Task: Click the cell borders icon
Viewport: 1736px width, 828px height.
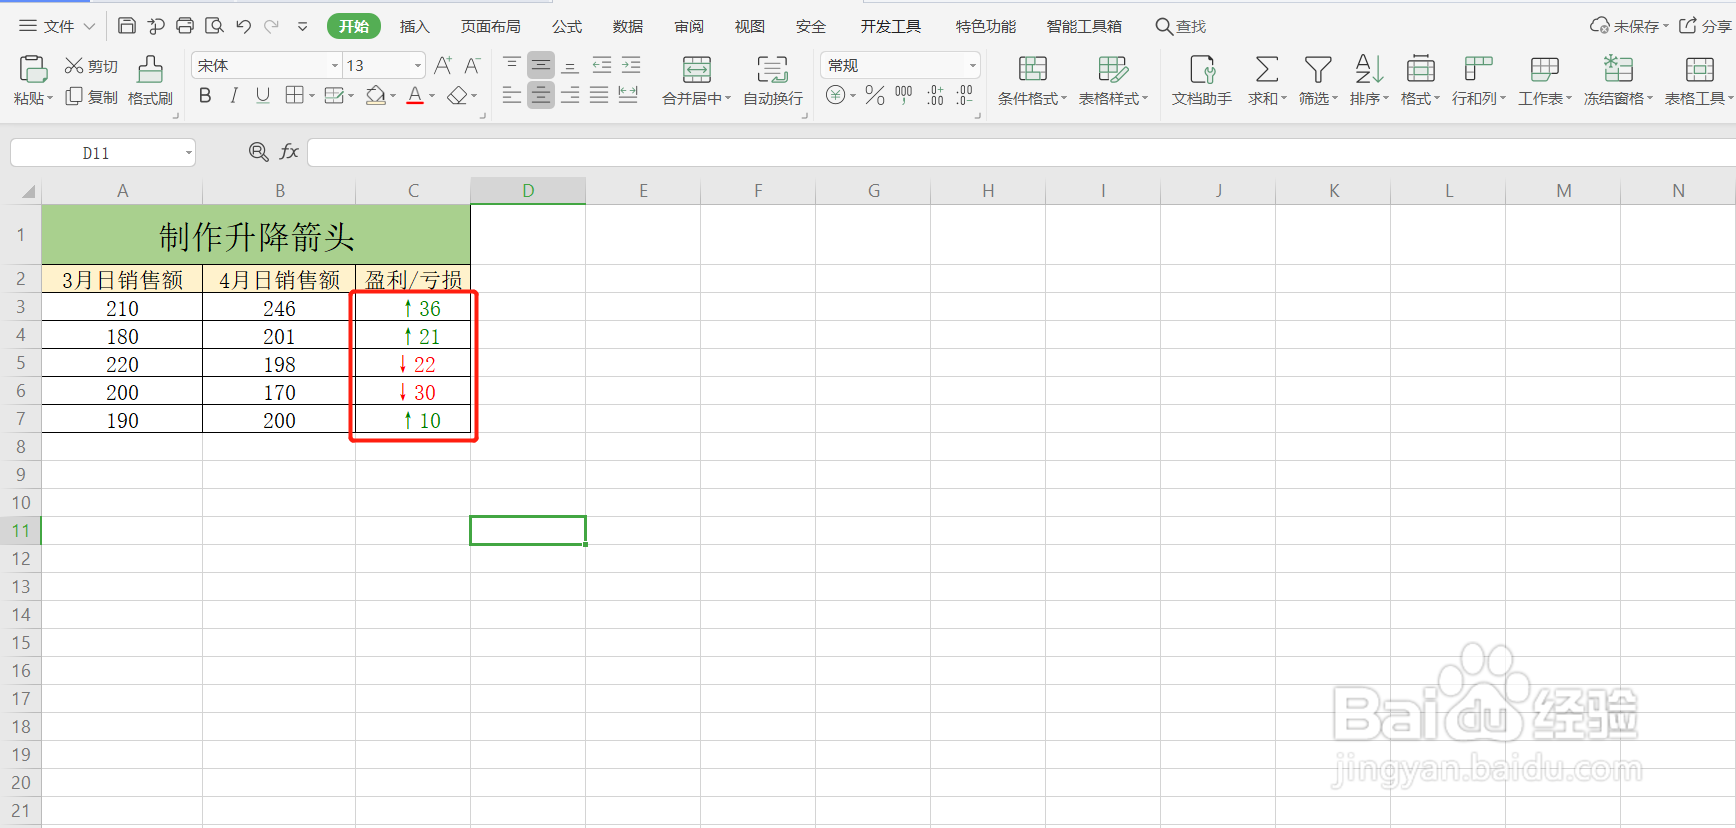Action: tap(294, 95)
